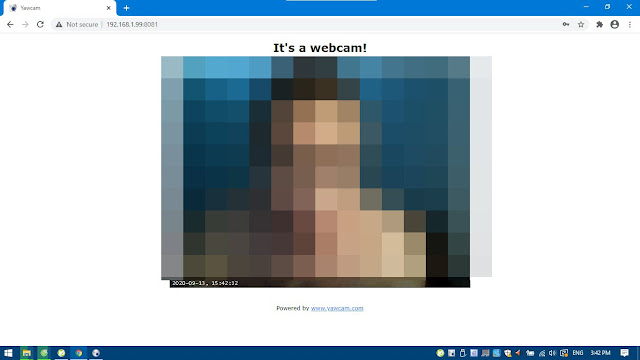Click the webcam stream image

pyautogui.click(x=320, y=171)
